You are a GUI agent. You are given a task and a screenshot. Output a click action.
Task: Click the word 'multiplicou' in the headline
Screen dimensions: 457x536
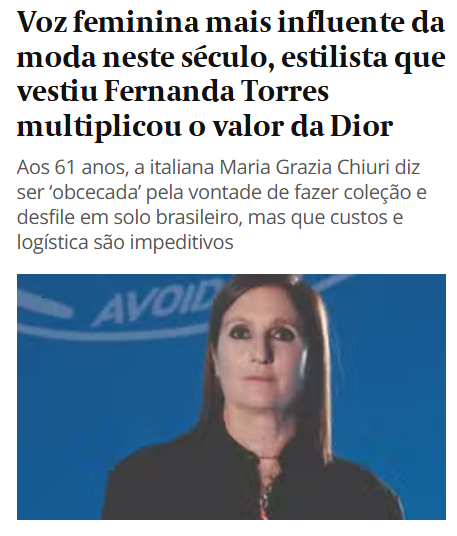coord(99,126)
